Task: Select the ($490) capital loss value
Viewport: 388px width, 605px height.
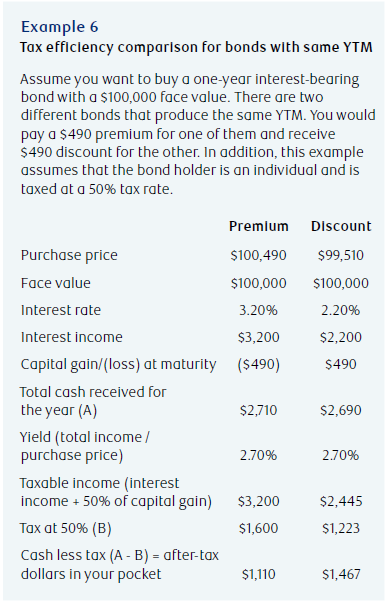Action: click(258, 364)
